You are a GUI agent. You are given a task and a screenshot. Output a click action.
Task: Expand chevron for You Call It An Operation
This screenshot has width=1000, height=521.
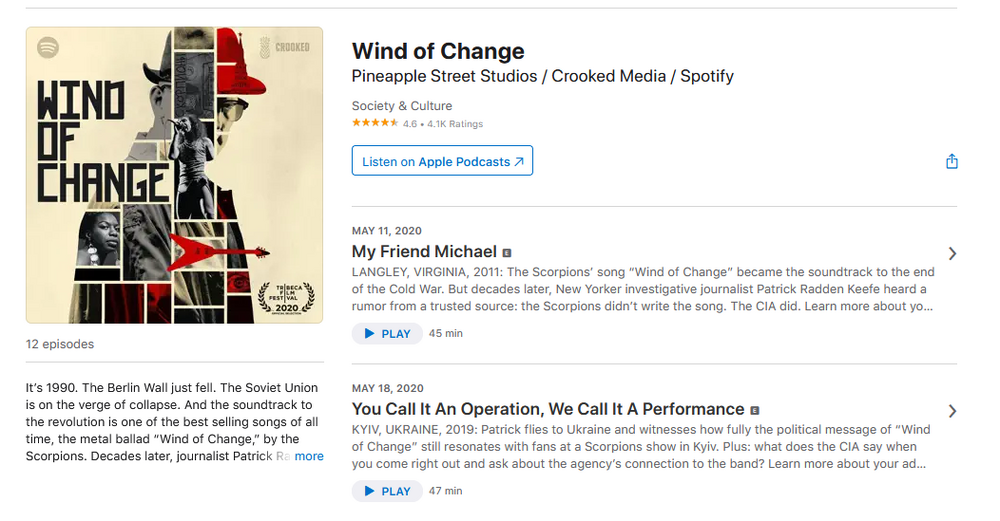pyautogui.click(x=952, y=411)
